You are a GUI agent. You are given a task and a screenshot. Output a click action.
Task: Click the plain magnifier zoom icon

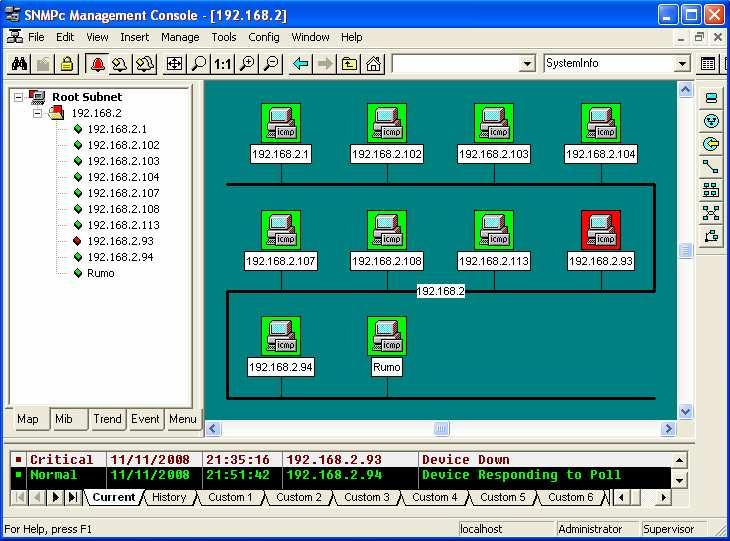pyautogui.click(x=199, y=64)
